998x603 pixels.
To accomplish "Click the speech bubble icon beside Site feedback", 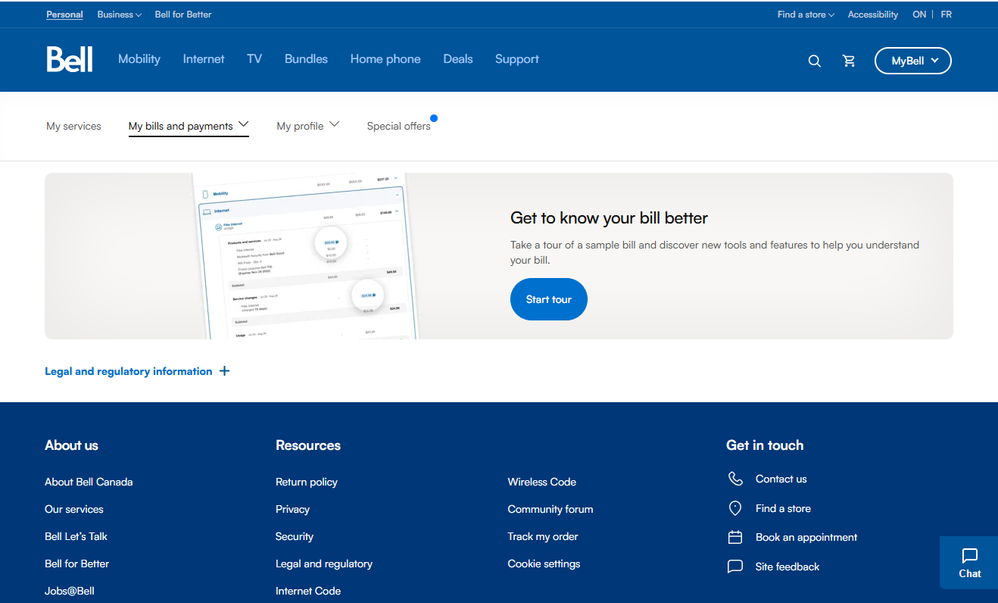I will (735, 566).
